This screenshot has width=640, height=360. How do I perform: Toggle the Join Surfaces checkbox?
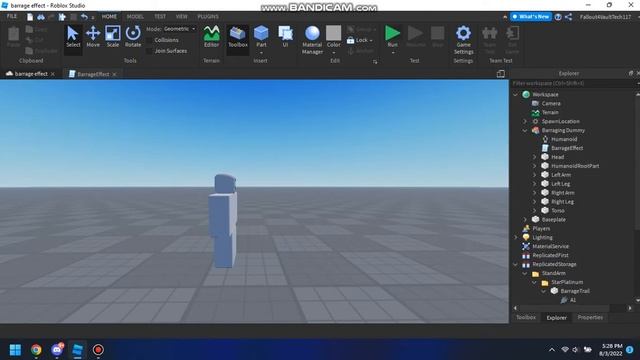[149, 51]
